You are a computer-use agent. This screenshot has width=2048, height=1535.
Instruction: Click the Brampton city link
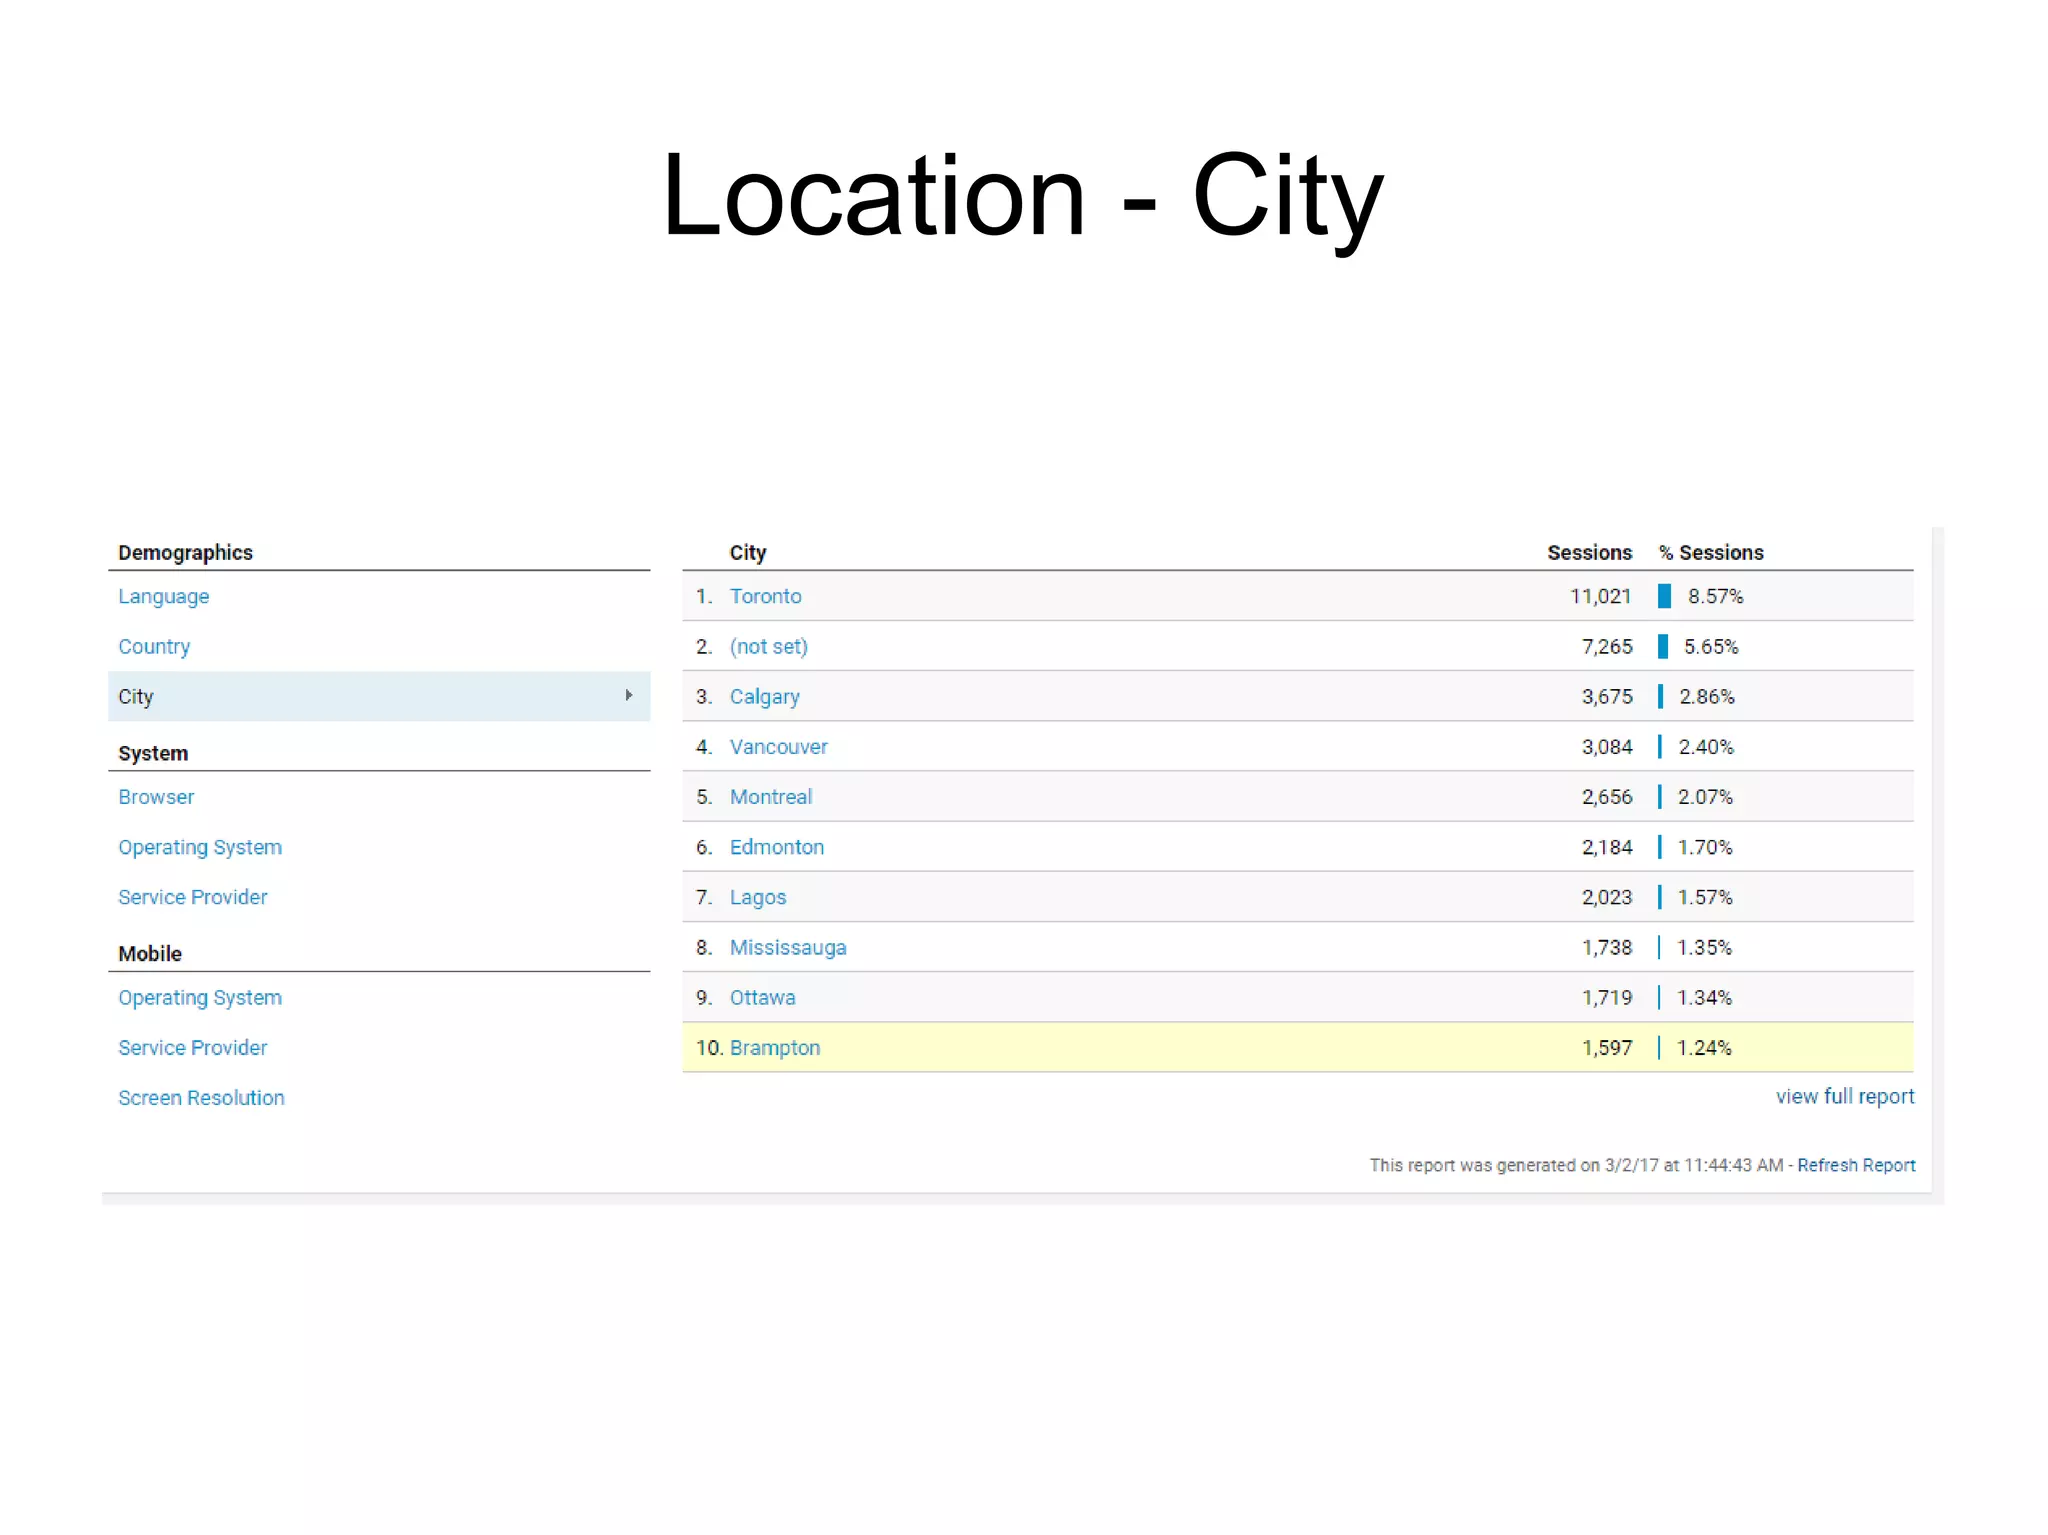(x=774, y=1048)
